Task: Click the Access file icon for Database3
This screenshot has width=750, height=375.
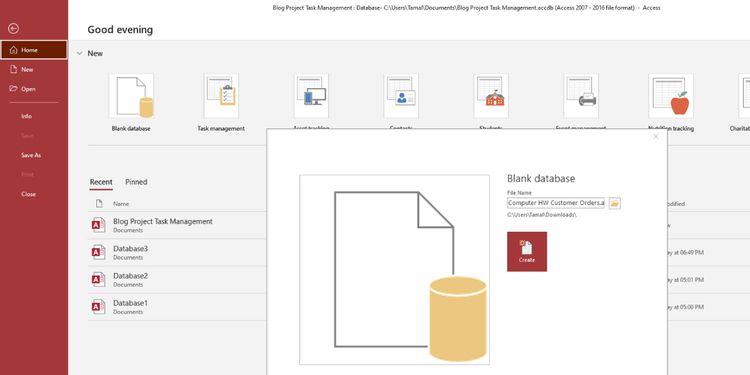Action: click(98, 252)
